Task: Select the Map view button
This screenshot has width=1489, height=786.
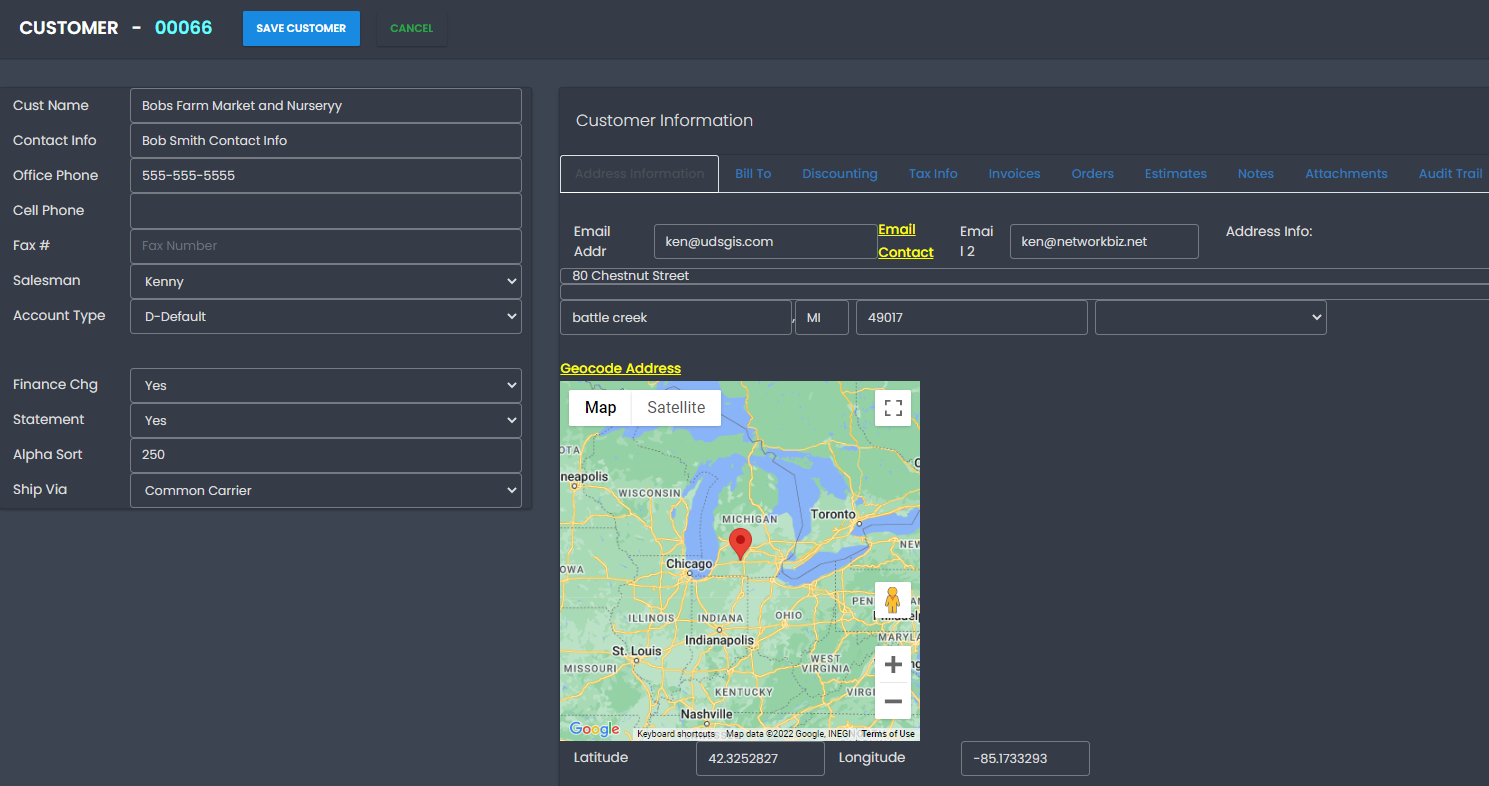Action: click(x=600, y=407)
